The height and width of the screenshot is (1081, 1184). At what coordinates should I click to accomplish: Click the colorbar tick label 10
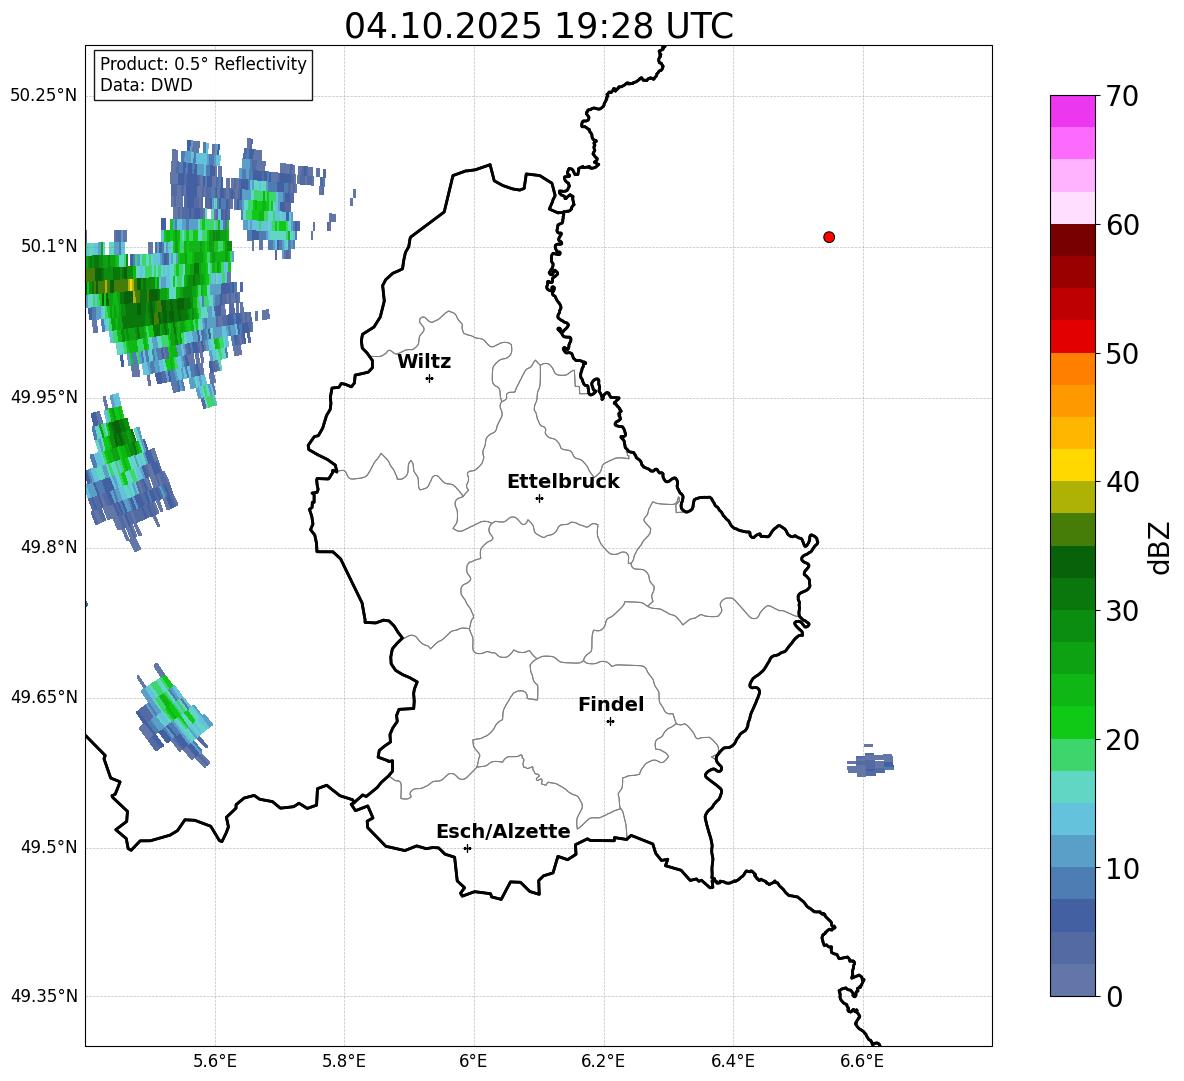pyautogui.click(x=1122, y=869)
